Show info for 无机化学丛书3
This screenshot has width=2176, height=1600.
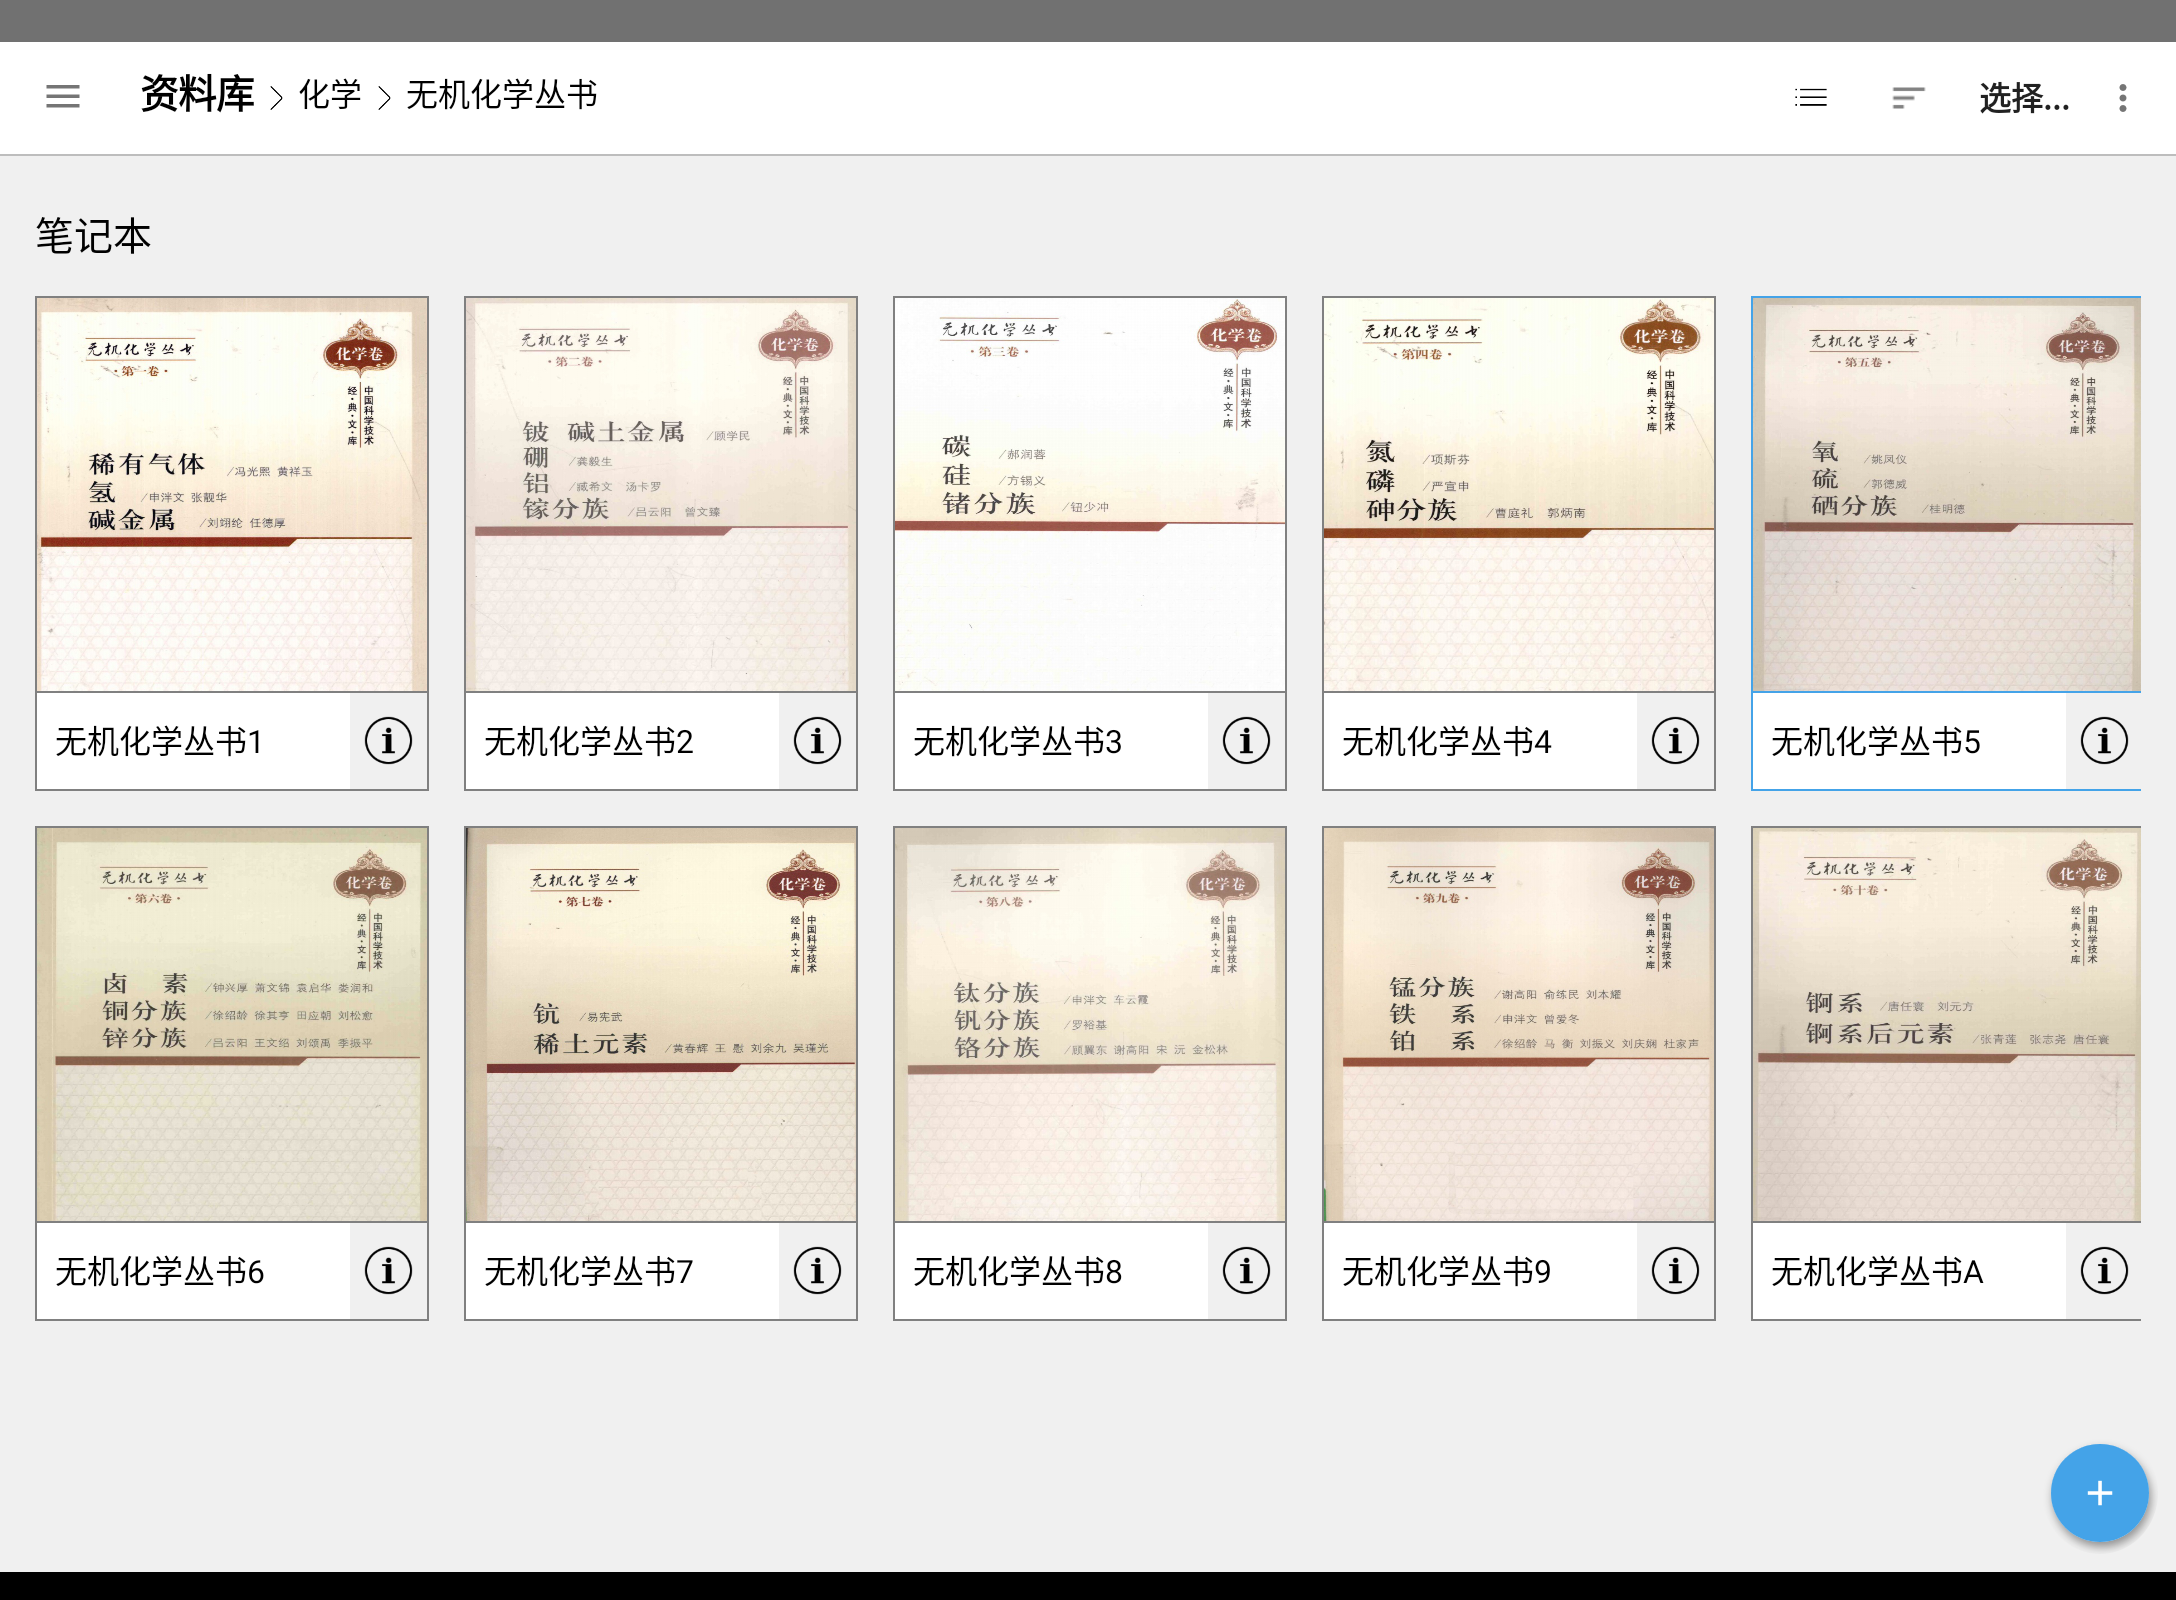[1246, 741]
